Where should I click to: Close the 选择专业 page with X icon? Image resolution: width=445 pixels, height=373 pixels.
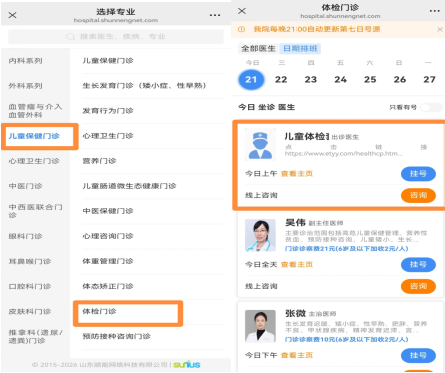pyautogui.click(x=12, y=15)
